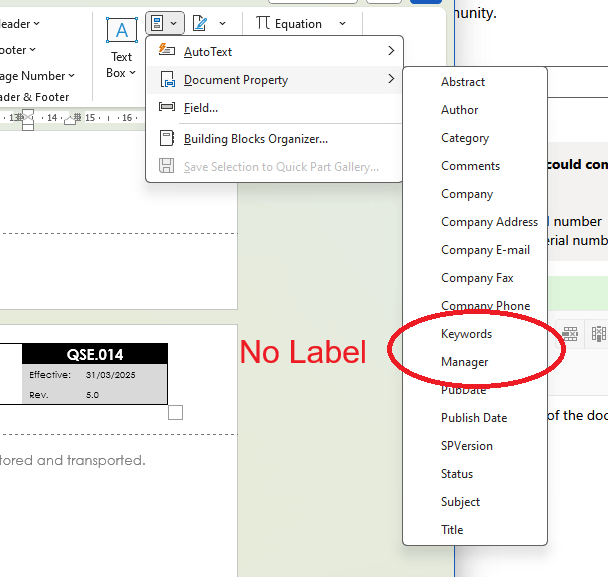Insert the Publish Date property

475,418
